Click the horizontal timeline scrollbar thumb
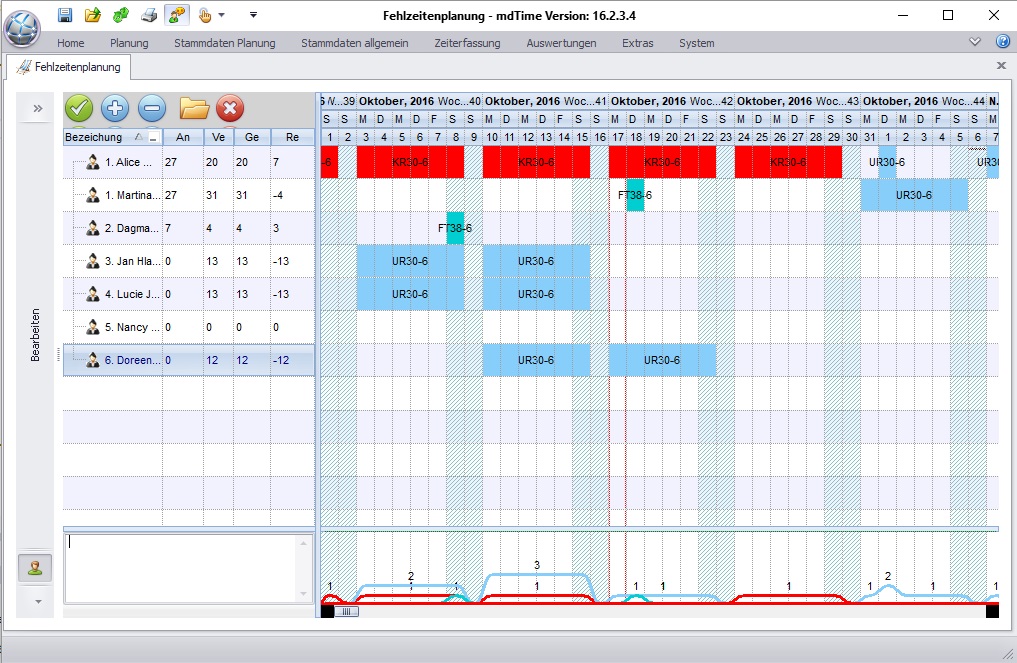 (x=346, y=611)
